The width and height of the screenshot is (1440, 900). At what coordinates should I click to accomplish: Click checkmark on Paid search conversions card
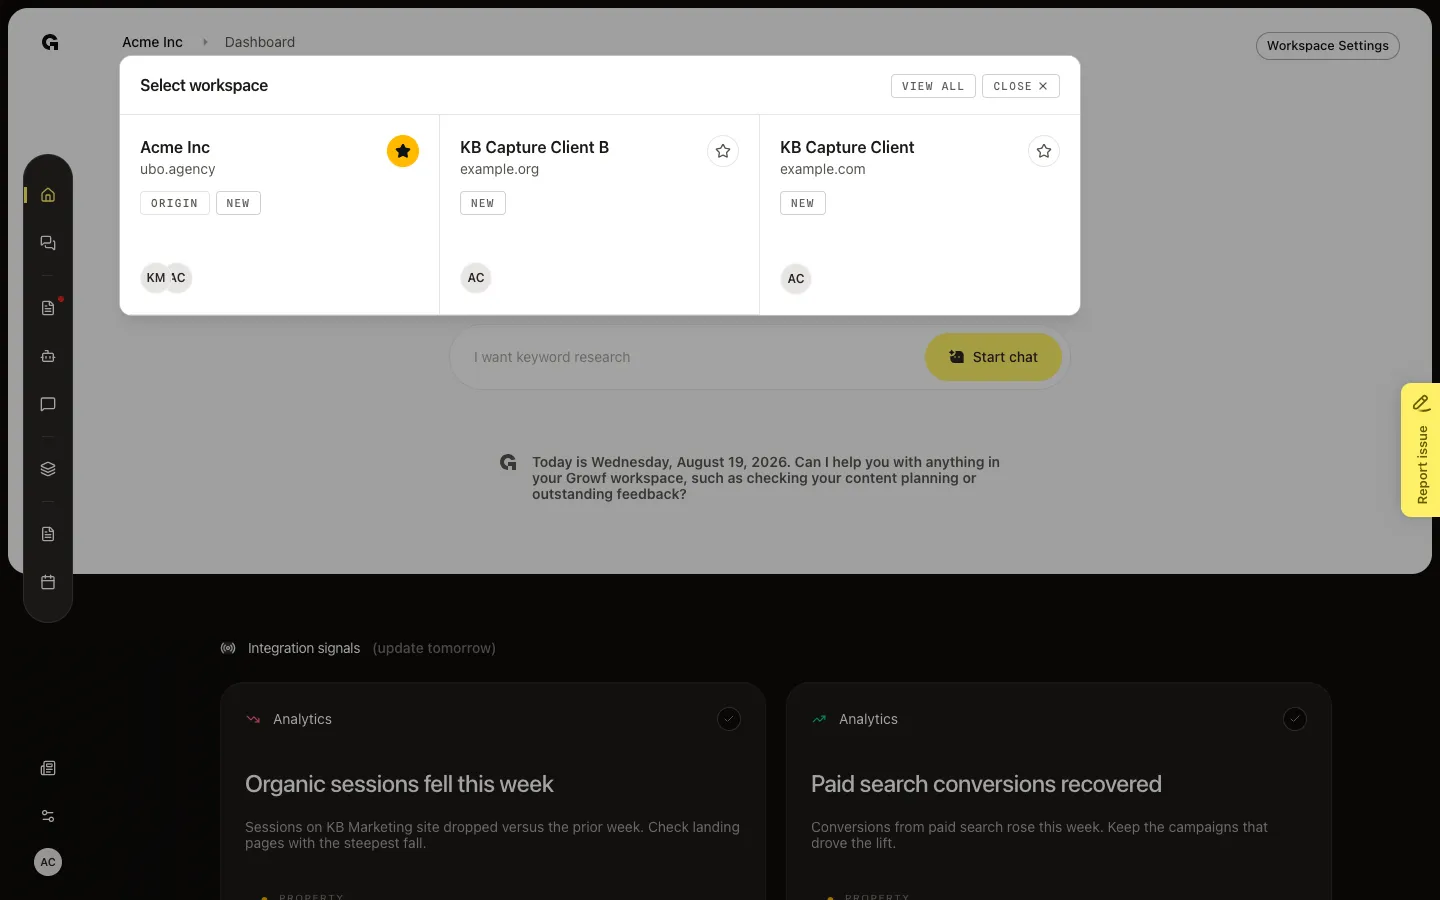[x=1295, y=719]
